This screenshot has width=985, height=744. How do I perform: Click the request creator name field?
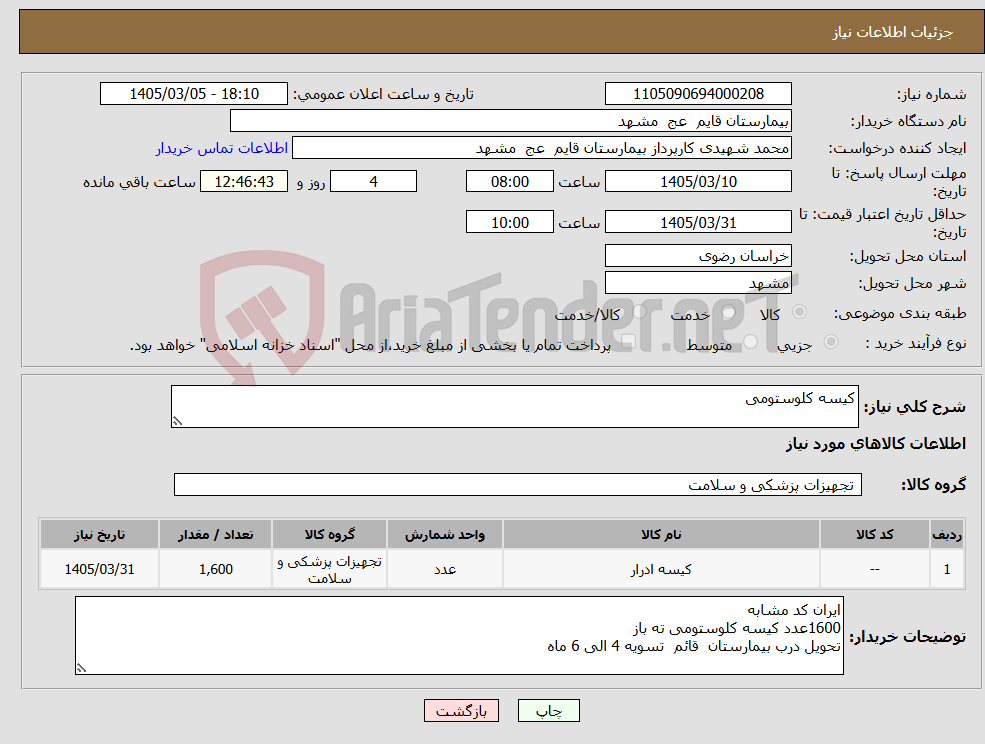[x=541, y=148]
